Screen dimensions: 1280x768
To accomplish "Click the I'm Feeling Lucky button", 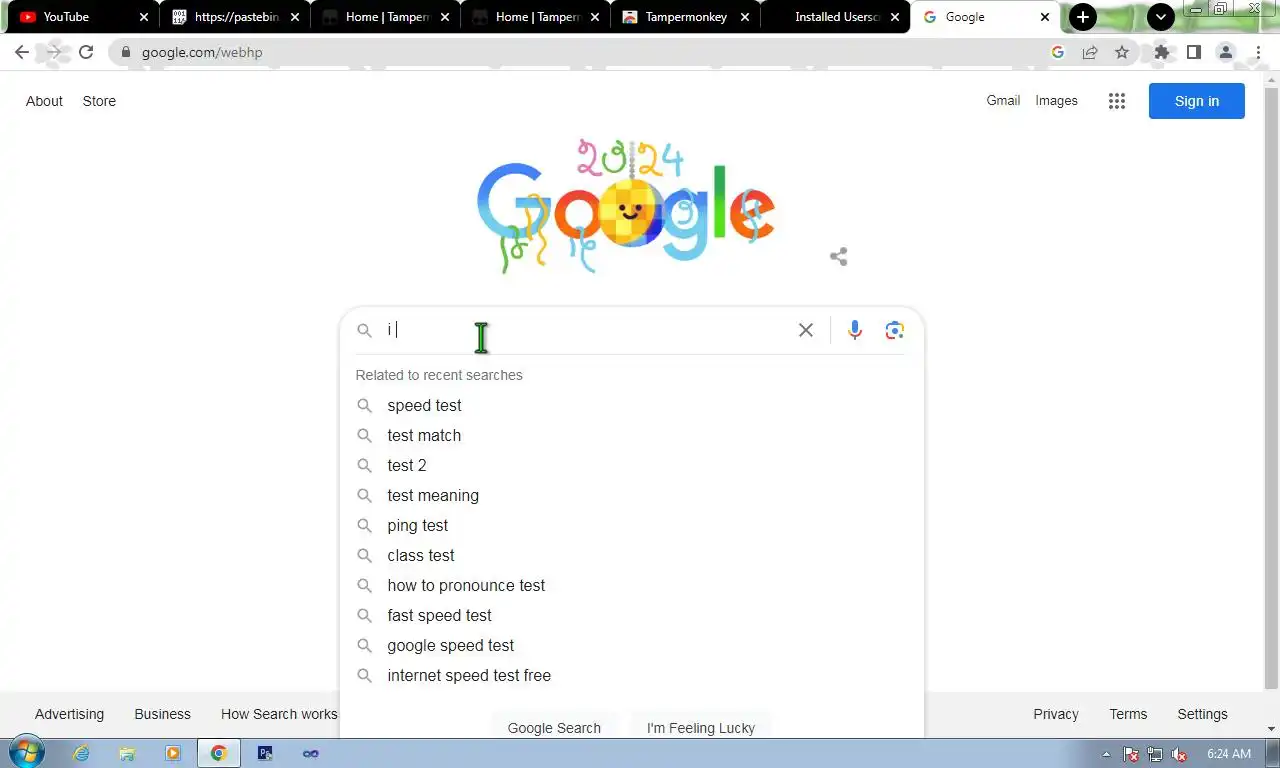I will click(x=701, y=728).
